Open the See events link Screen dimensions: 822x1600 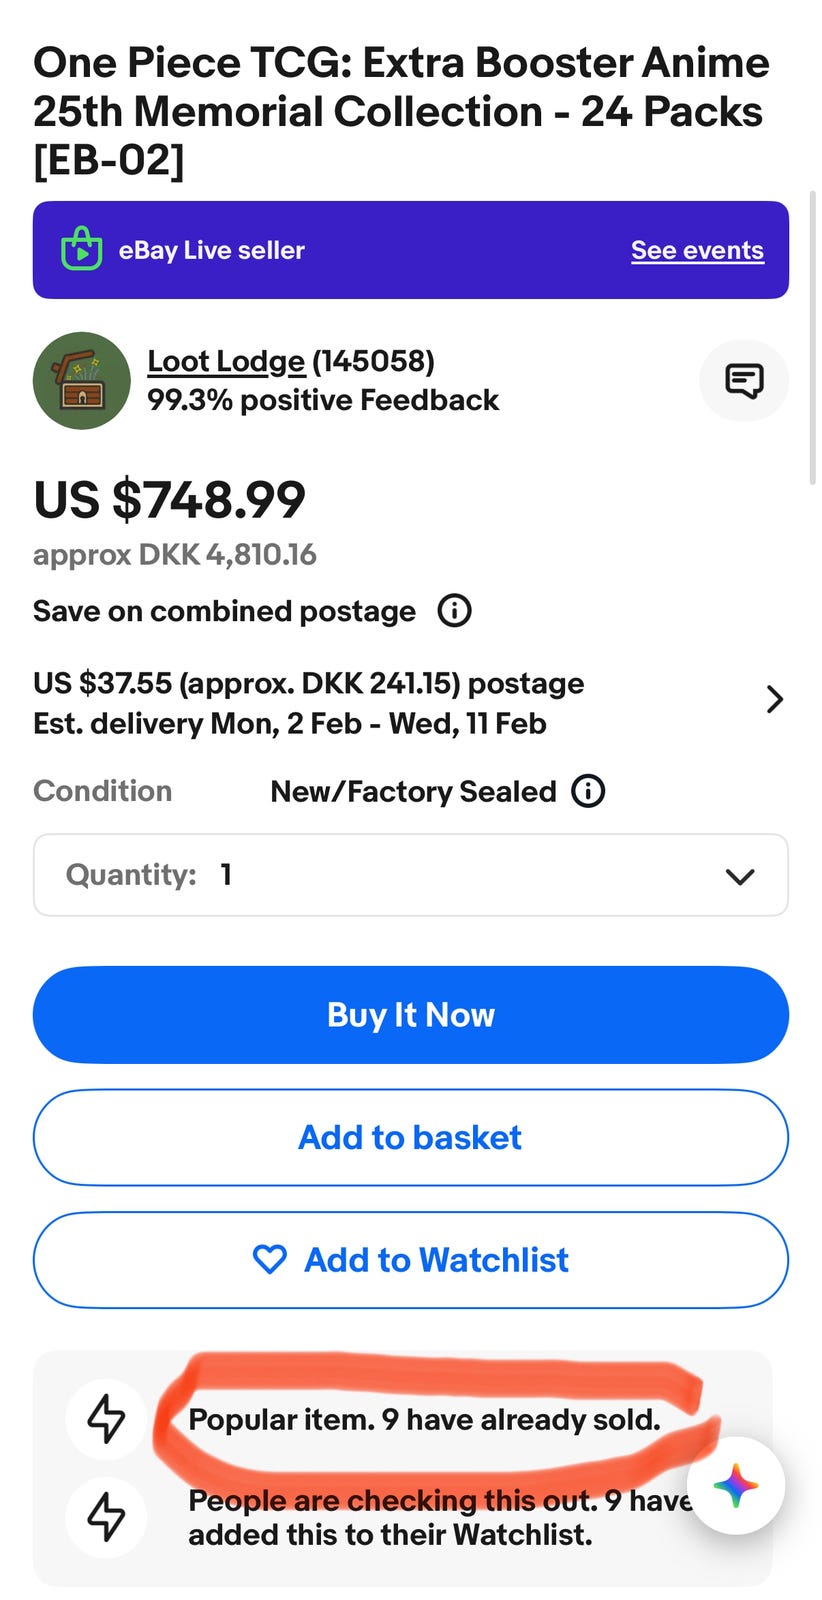point(697,250)
